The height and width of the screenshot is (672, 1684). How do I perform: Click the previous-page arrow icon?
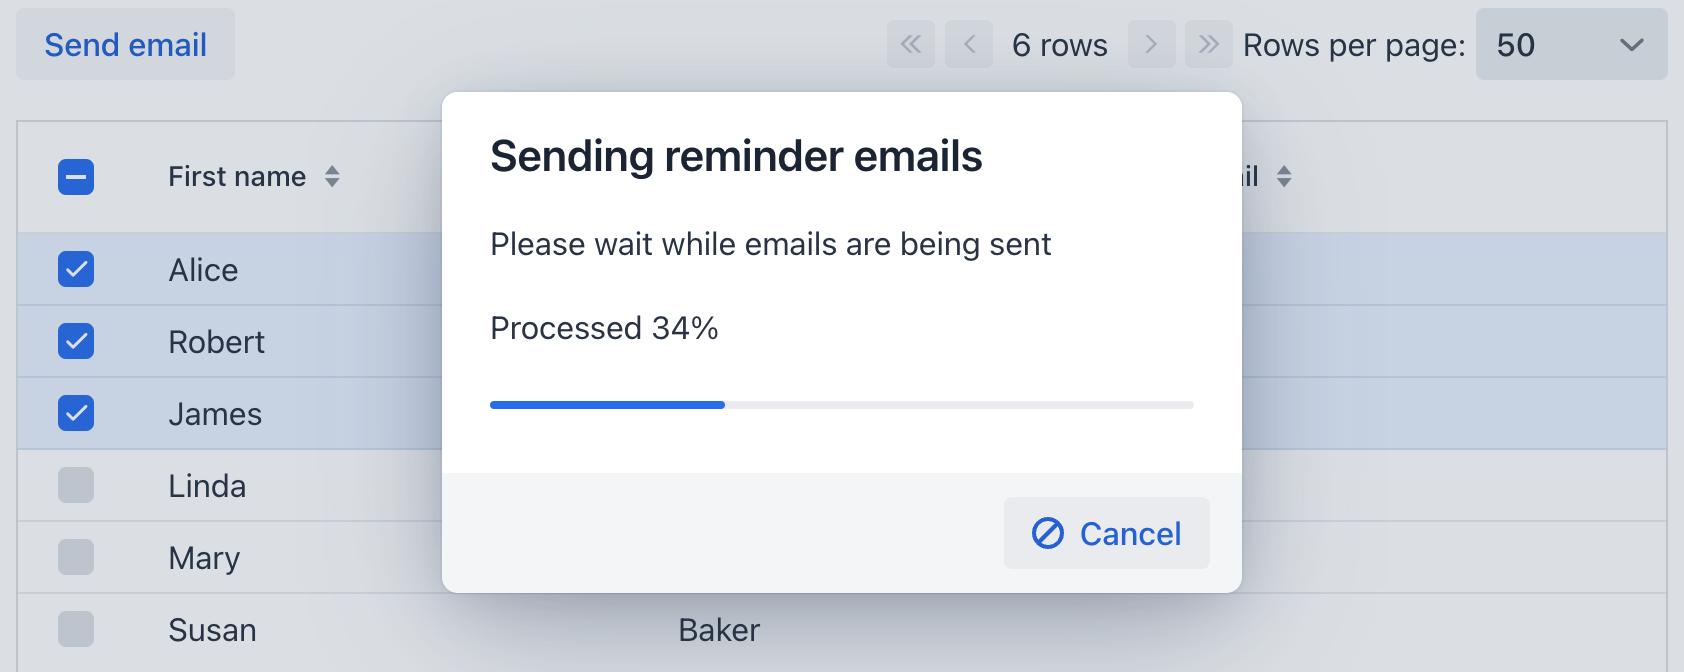[968, 44]
